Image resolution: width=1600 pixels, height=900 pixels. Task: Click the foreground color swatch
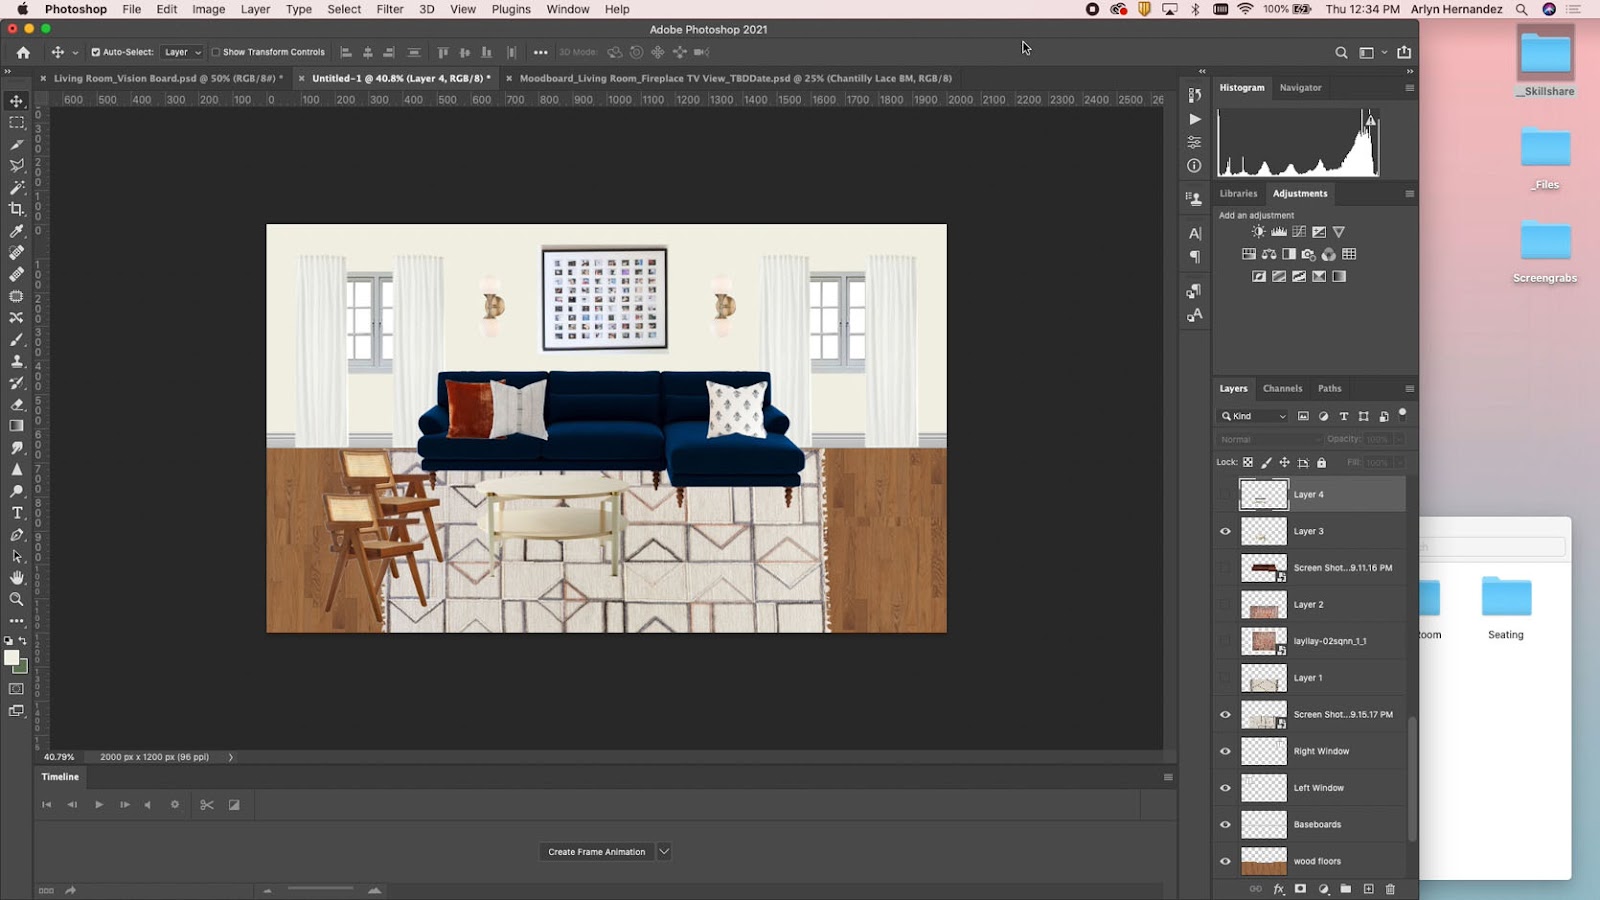pos(12,658)
